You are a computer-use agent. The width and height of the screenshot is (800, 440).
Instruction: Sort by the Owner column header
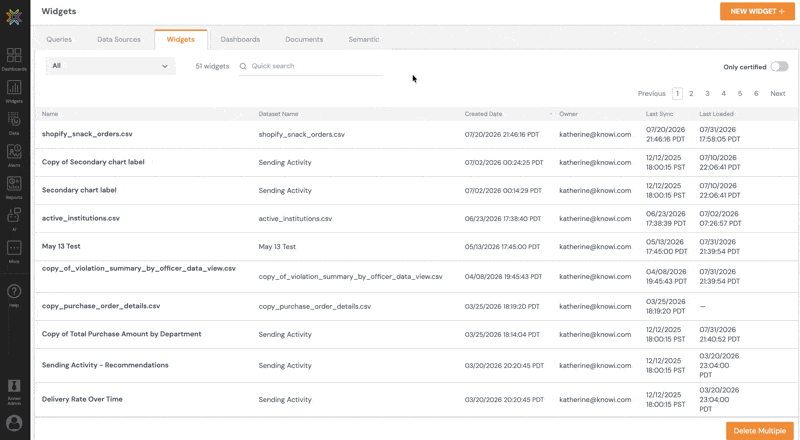568,114
